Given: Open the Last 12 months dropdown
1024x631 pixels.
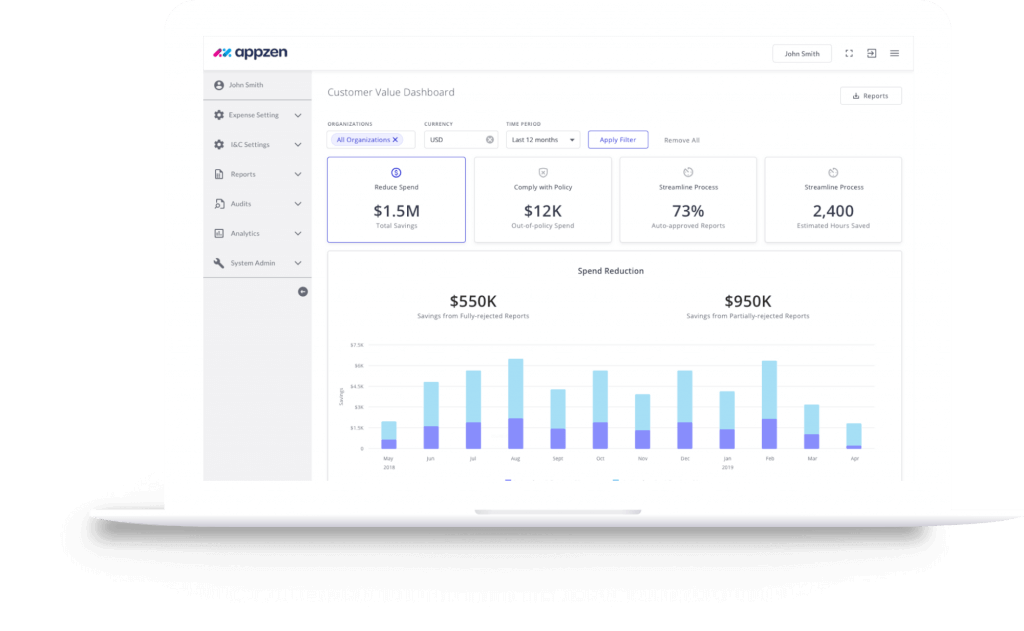Looking at the screenshot, I should point(542,139).
